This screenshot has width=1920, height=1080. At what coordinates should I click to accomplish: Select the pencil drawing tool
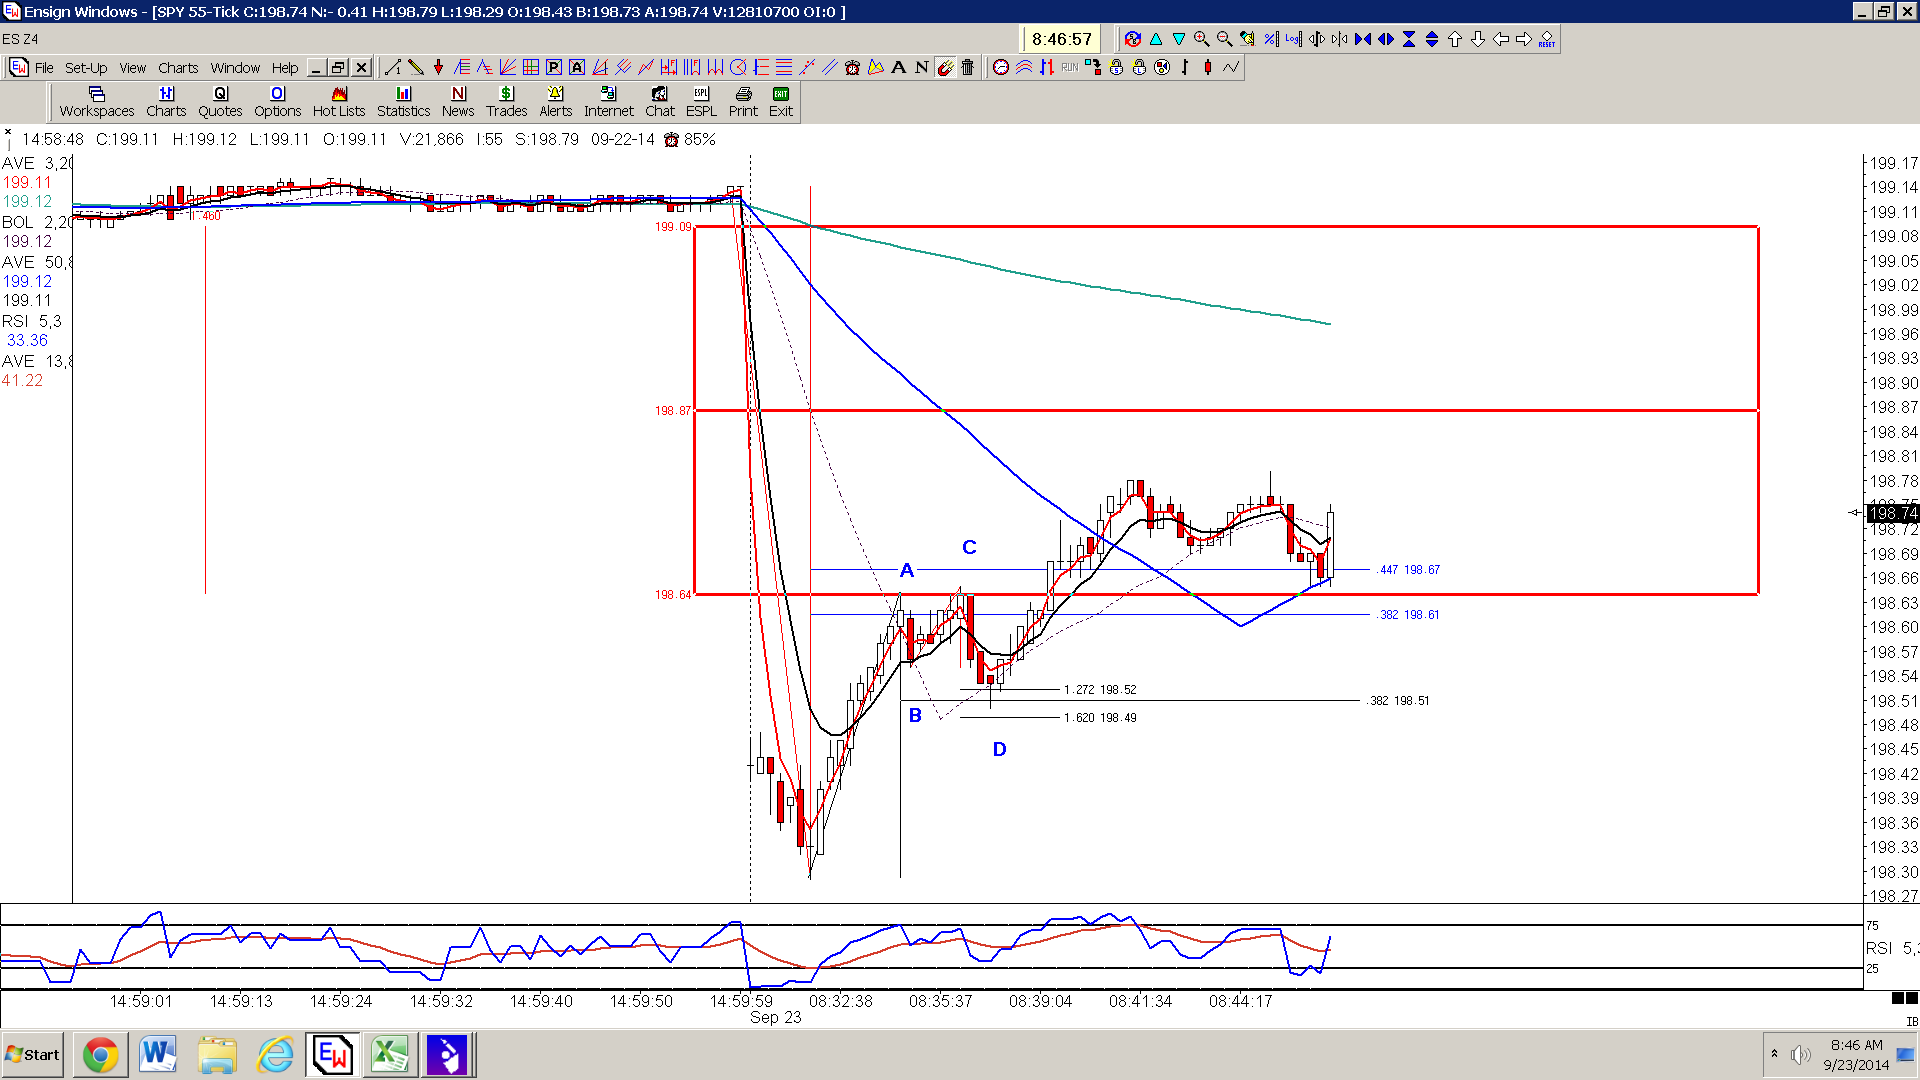pos(415,68)
